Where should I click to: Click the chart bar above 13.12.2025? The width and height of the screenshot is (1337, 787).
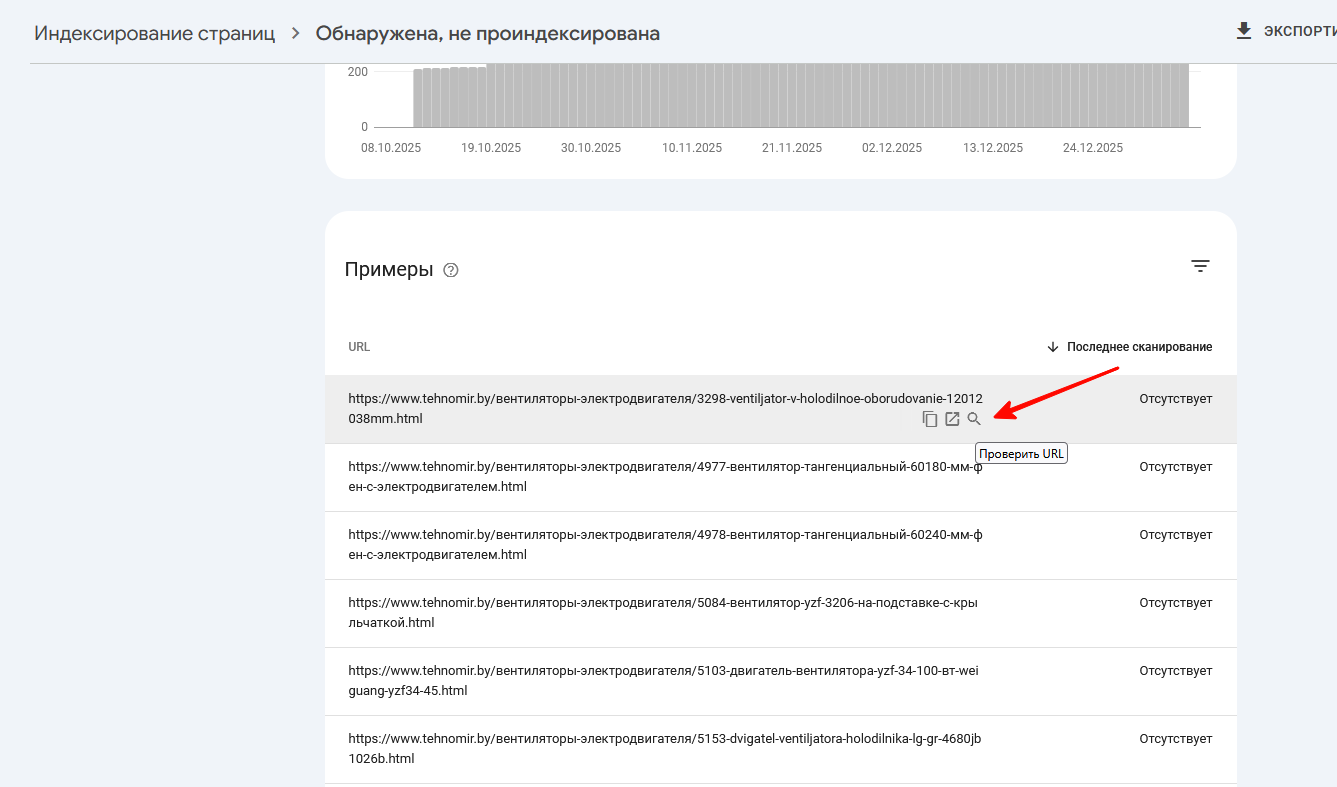click(993, 96)
